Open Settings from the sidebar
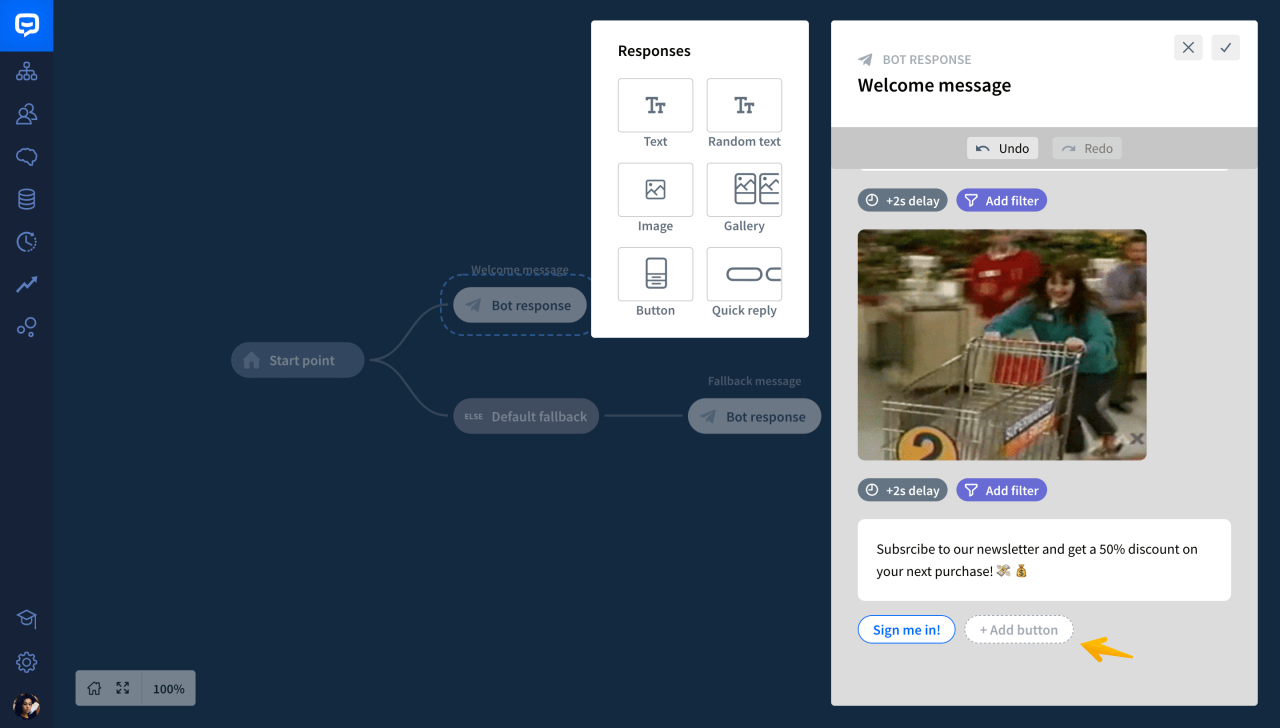Screen dimensions: 1280x728 pos(26,662)
